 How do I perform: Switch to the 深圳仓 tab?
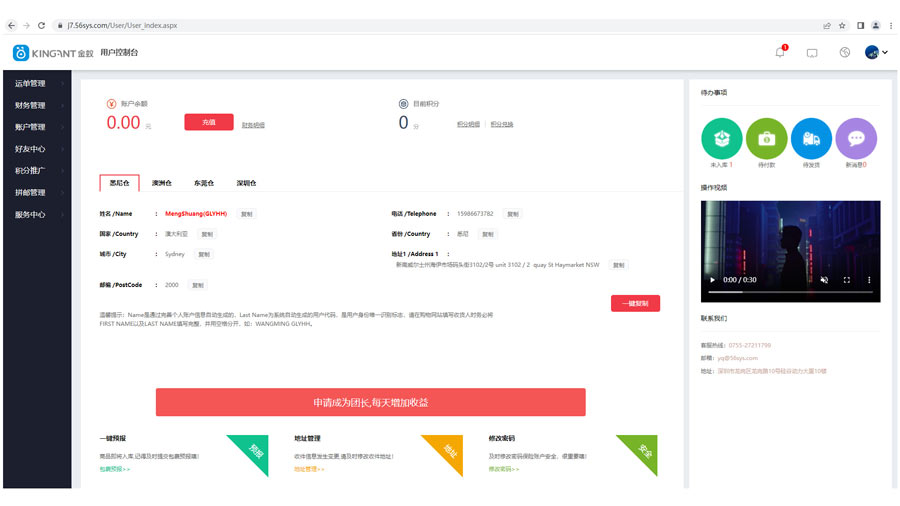[x=246, y=183]
